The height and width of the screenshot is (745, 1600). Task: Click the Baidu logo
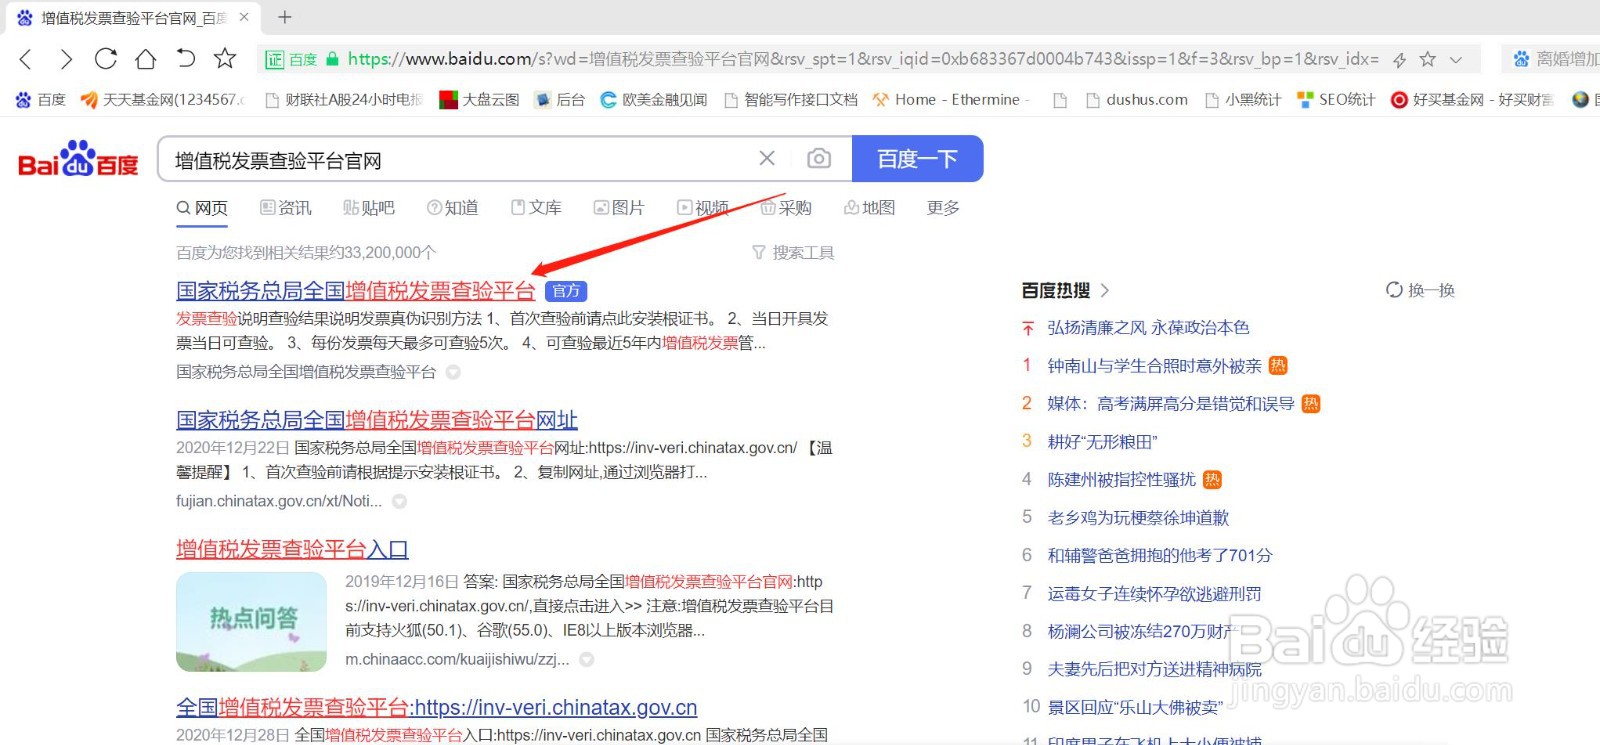pos(78,159)
